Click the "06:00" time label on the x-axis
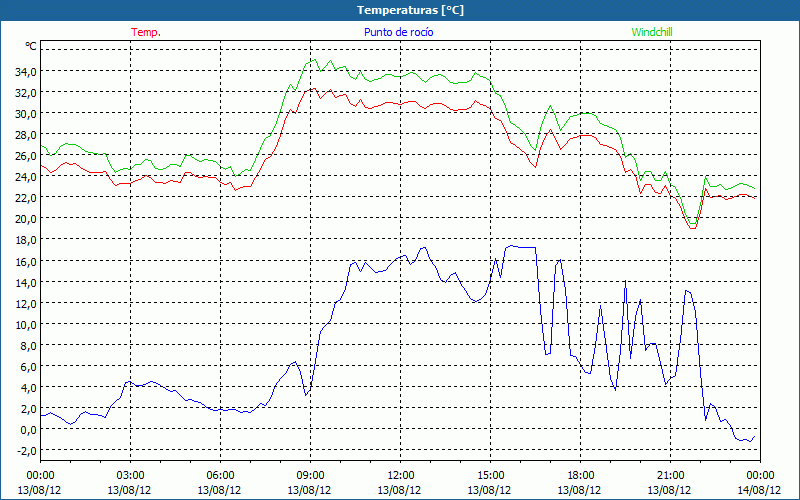This screenshot has height=500, width=800. coord(220,476)
